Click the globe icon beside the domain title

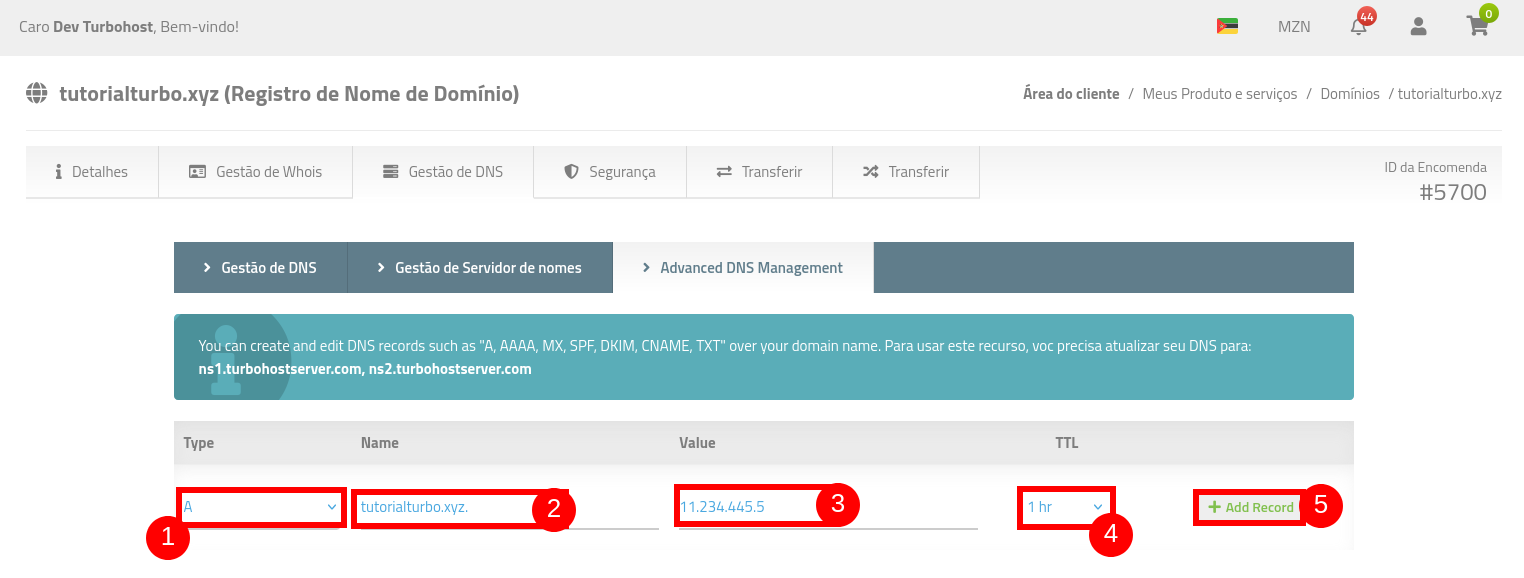point(37,94)
